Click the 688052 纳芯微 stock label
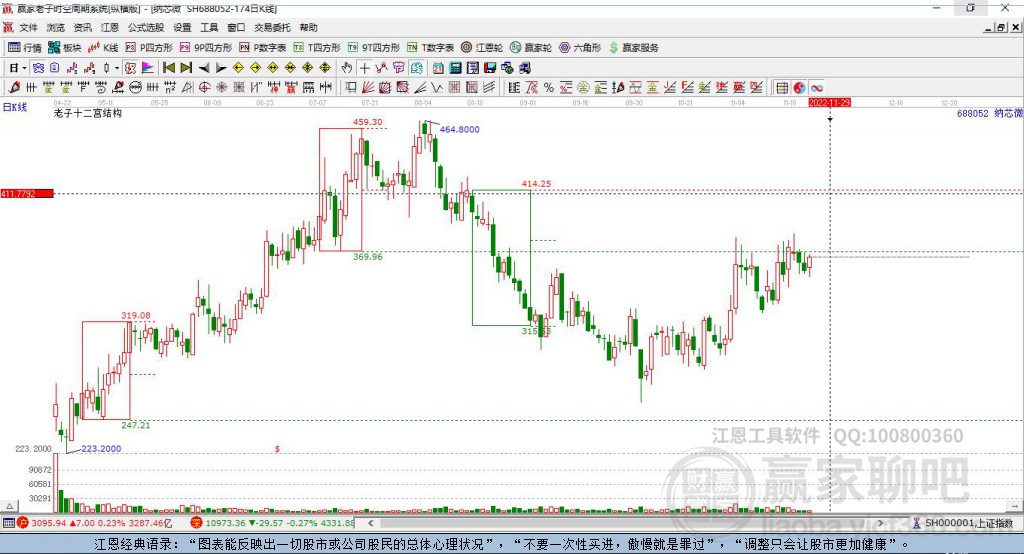This screenshot has height=554, width=1024. (989, 113)
